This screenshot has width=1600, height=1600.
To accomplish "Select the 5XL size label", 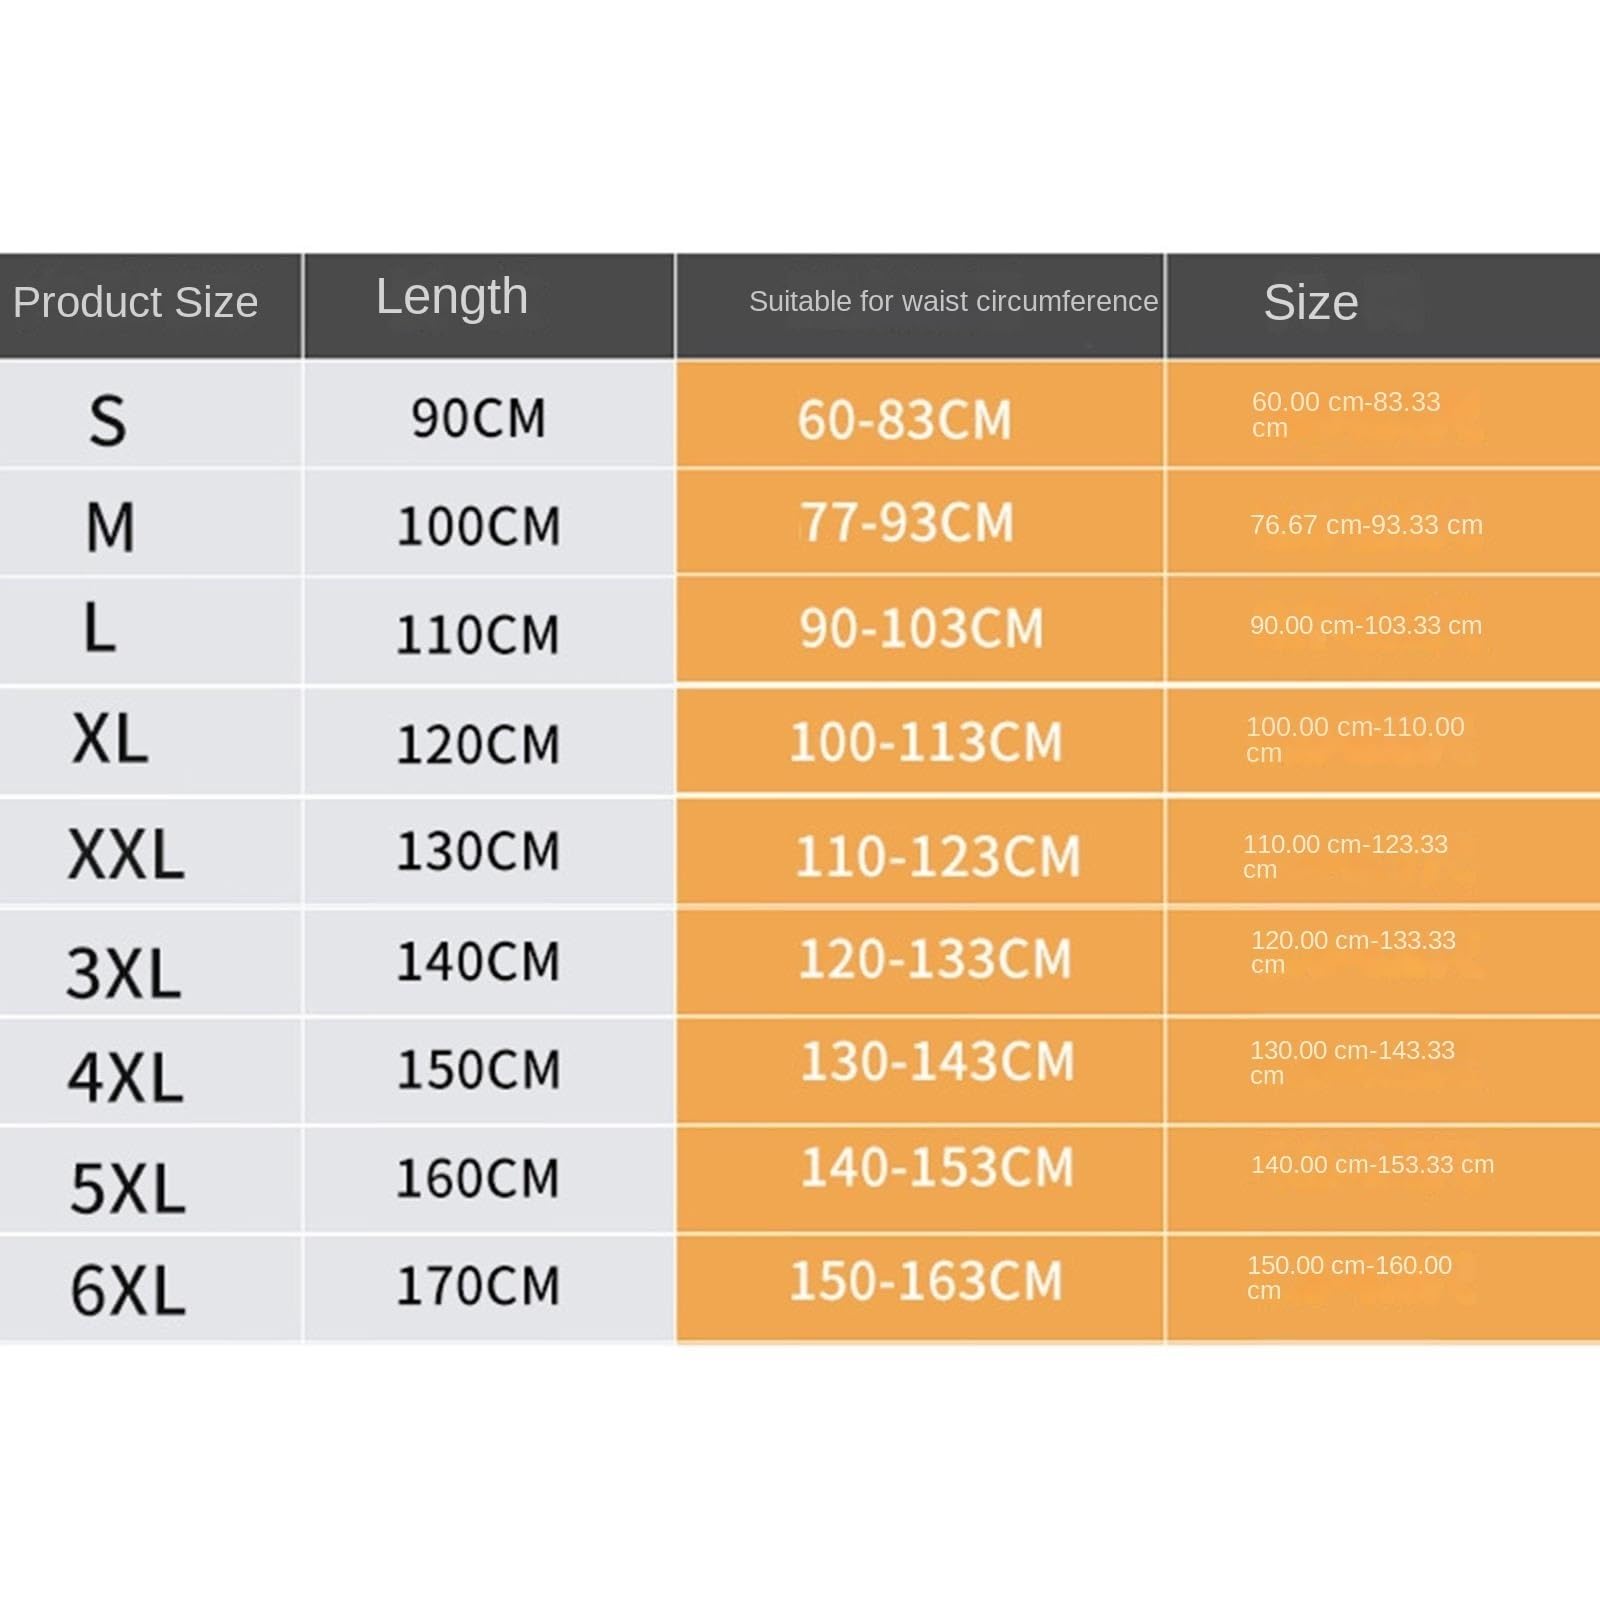I will pyautogui.click(x=128, y=1188).
